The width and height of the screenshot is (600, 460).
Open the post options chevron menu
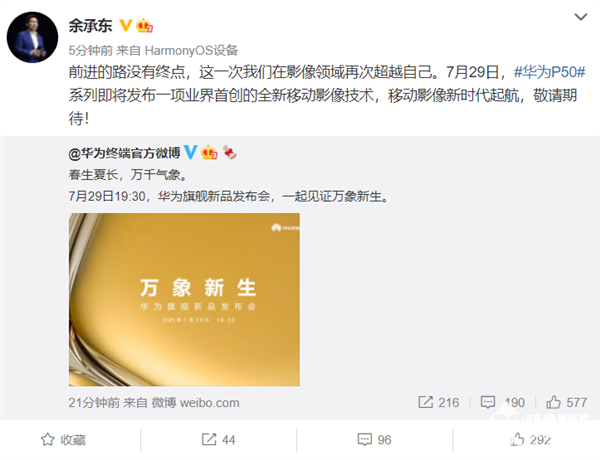(x=580, y=17)
